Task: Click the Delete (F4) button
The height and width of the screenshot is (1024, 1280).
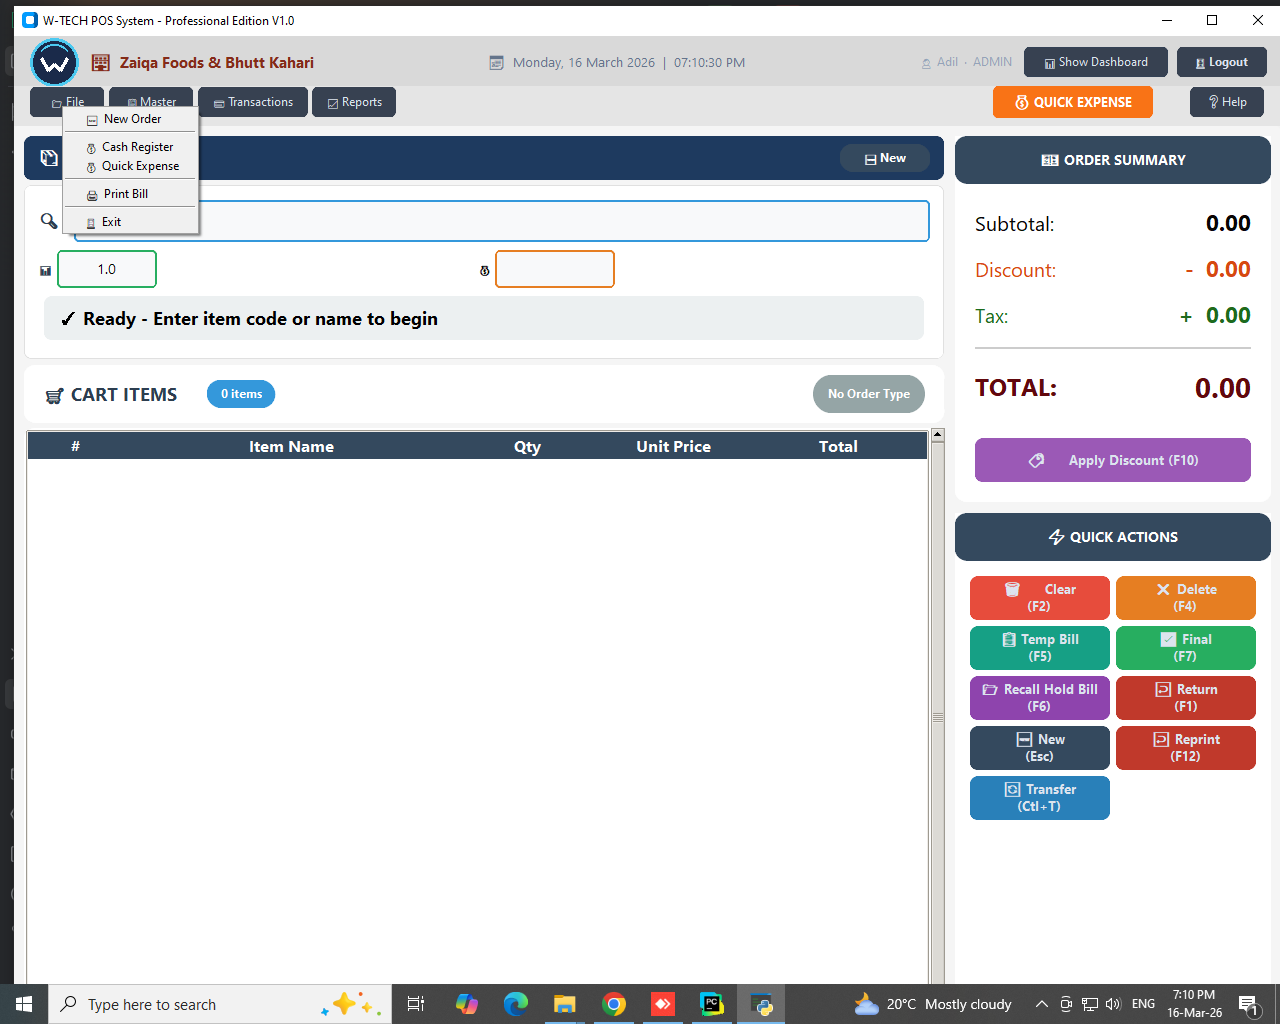Action: [1186, 598]
